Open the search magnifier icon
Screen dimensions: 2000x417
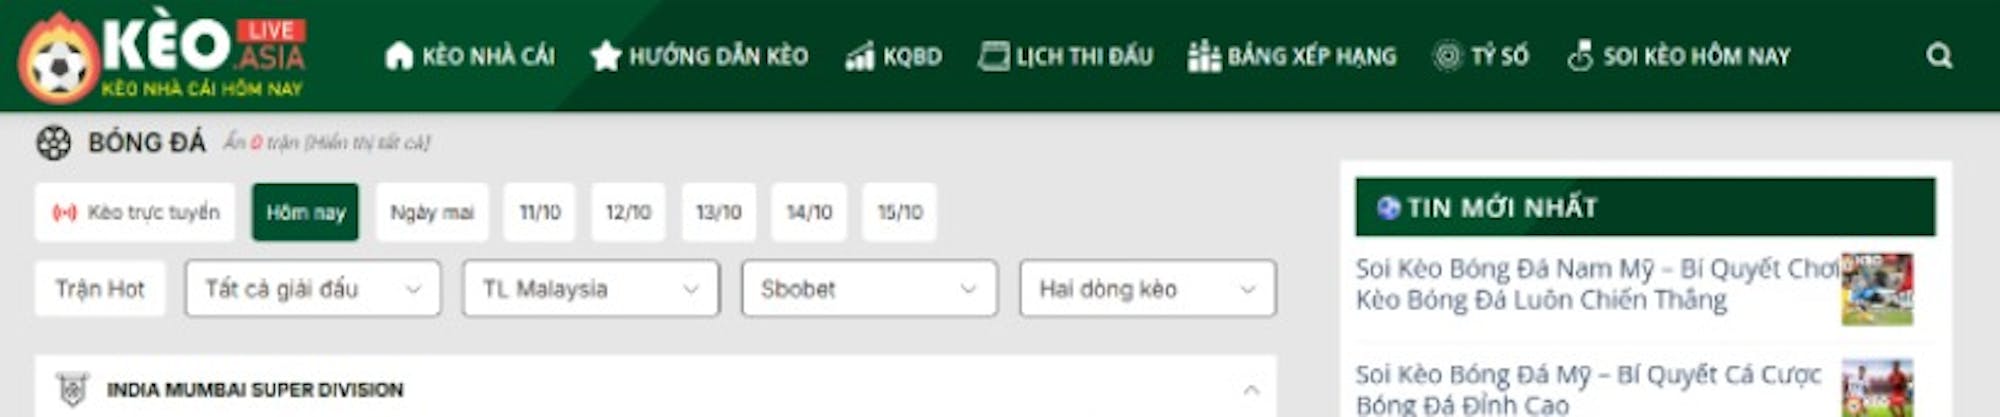(1939, 56)
